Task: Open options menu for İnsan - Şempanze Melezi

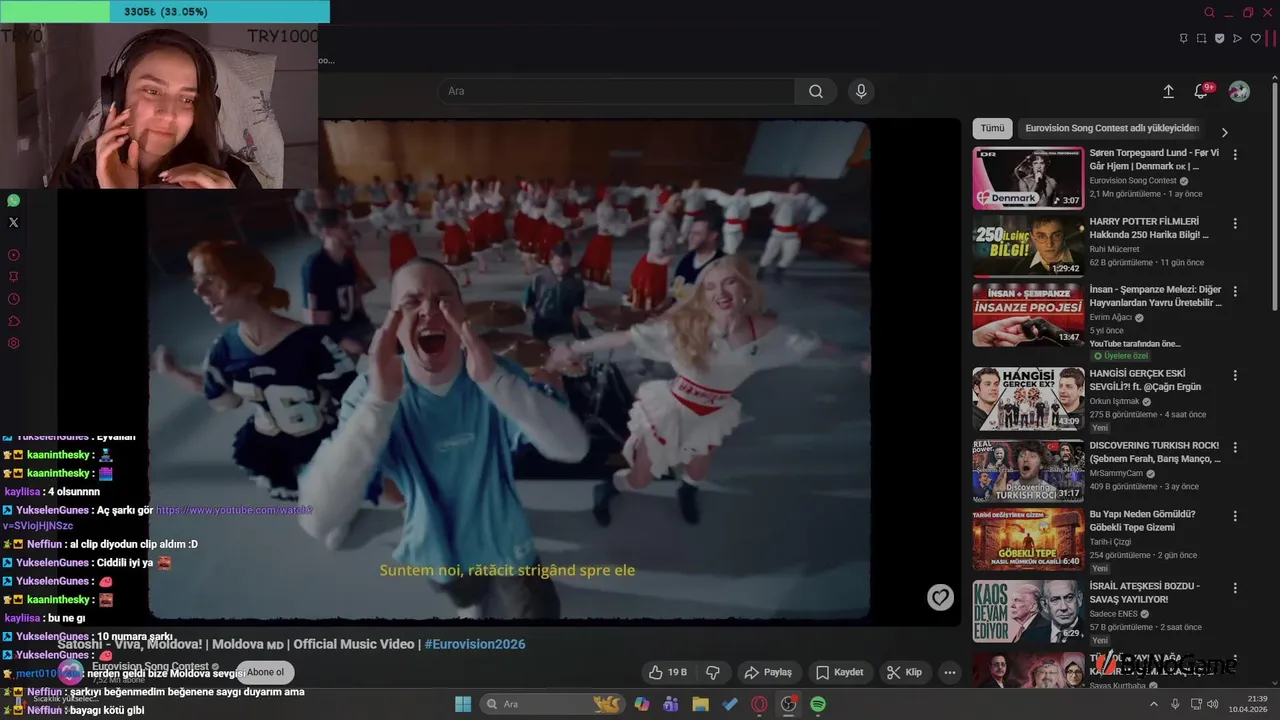Action: (1235, 291)
